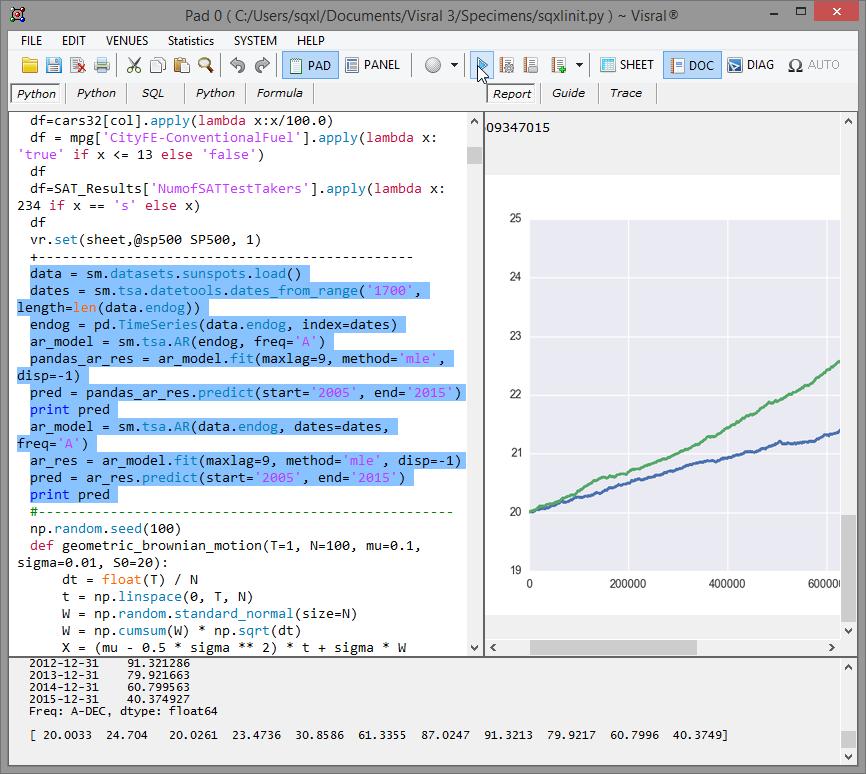Viewport: 866px width, 774px height.
Task: Click the scissors cut icon
Action: (134, 65)
